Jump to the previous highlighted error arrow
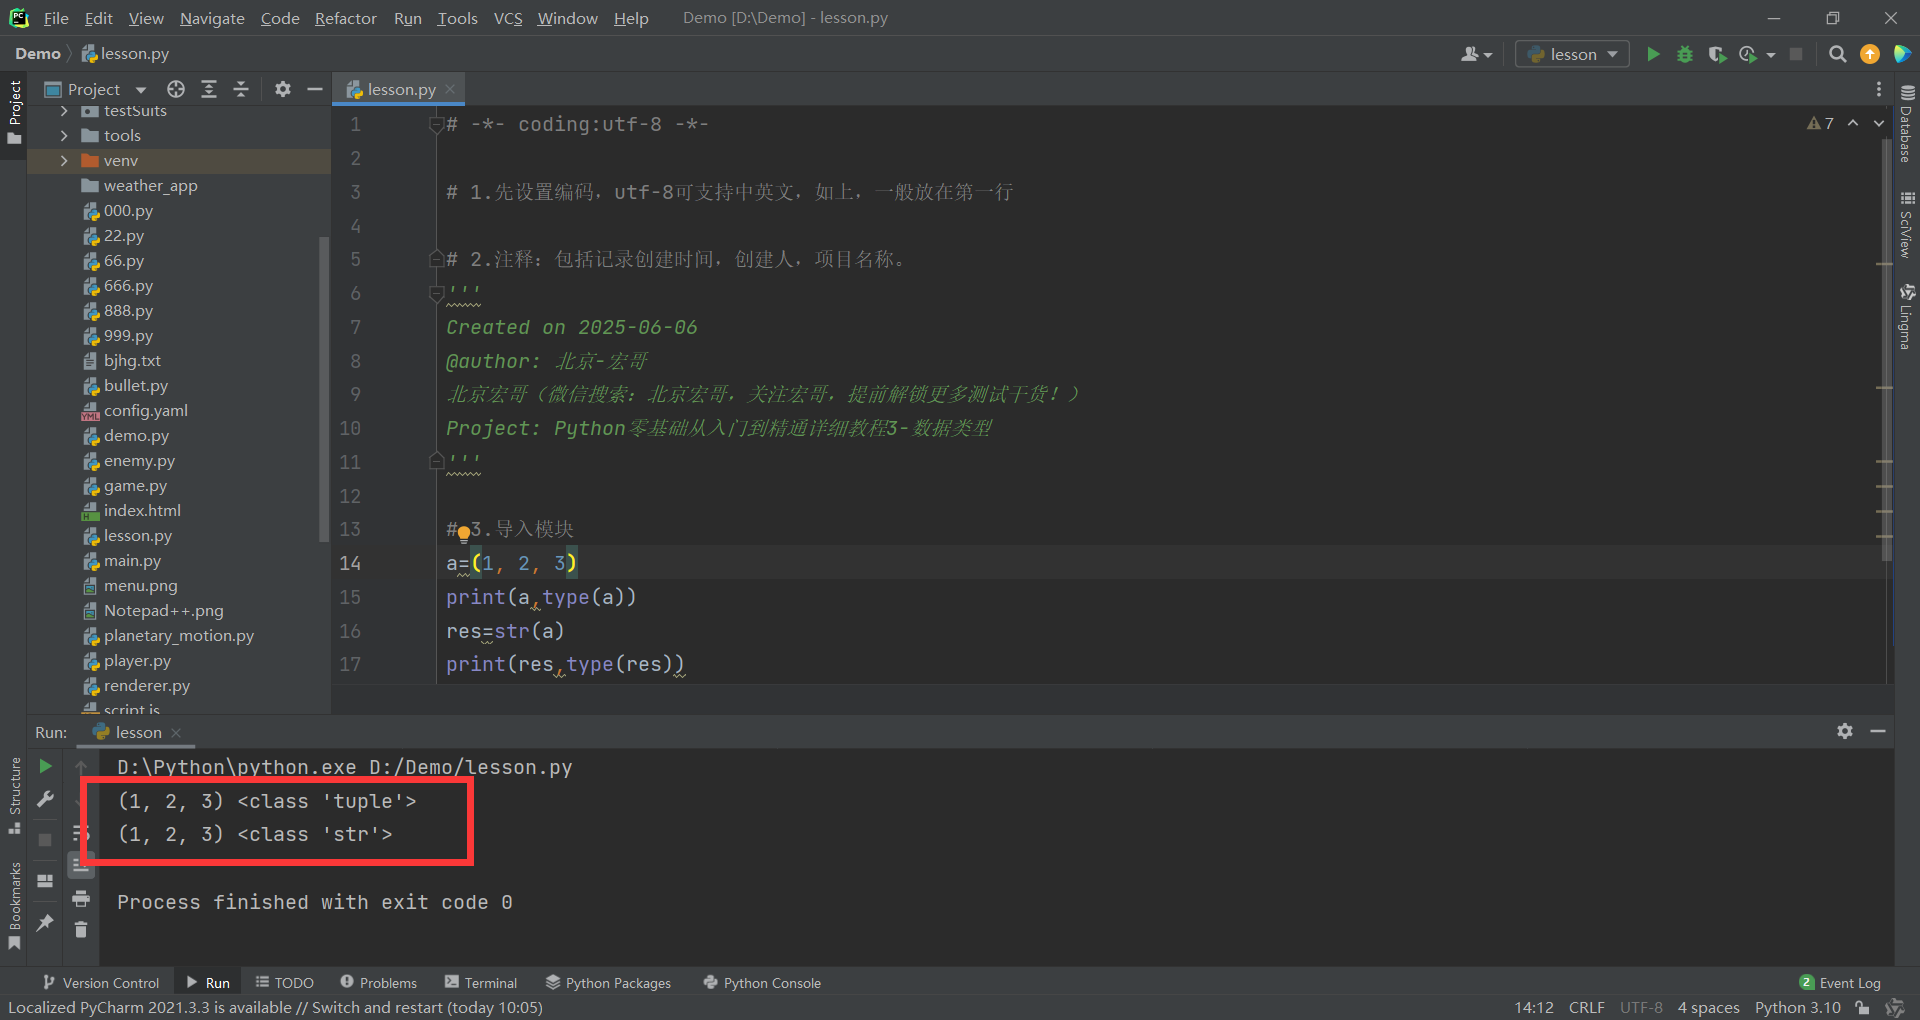Image resolution: width=1920 pixels, height=1020 pixels. click(1853, 123)
